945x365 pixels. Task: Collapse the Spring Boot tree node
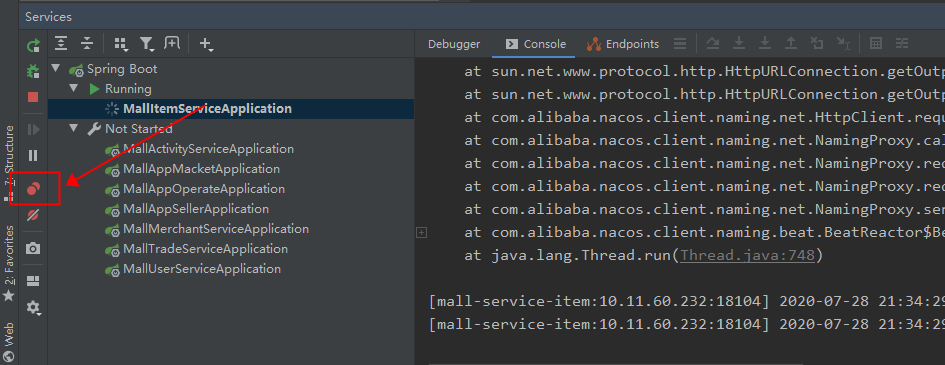tap(56, 69)
